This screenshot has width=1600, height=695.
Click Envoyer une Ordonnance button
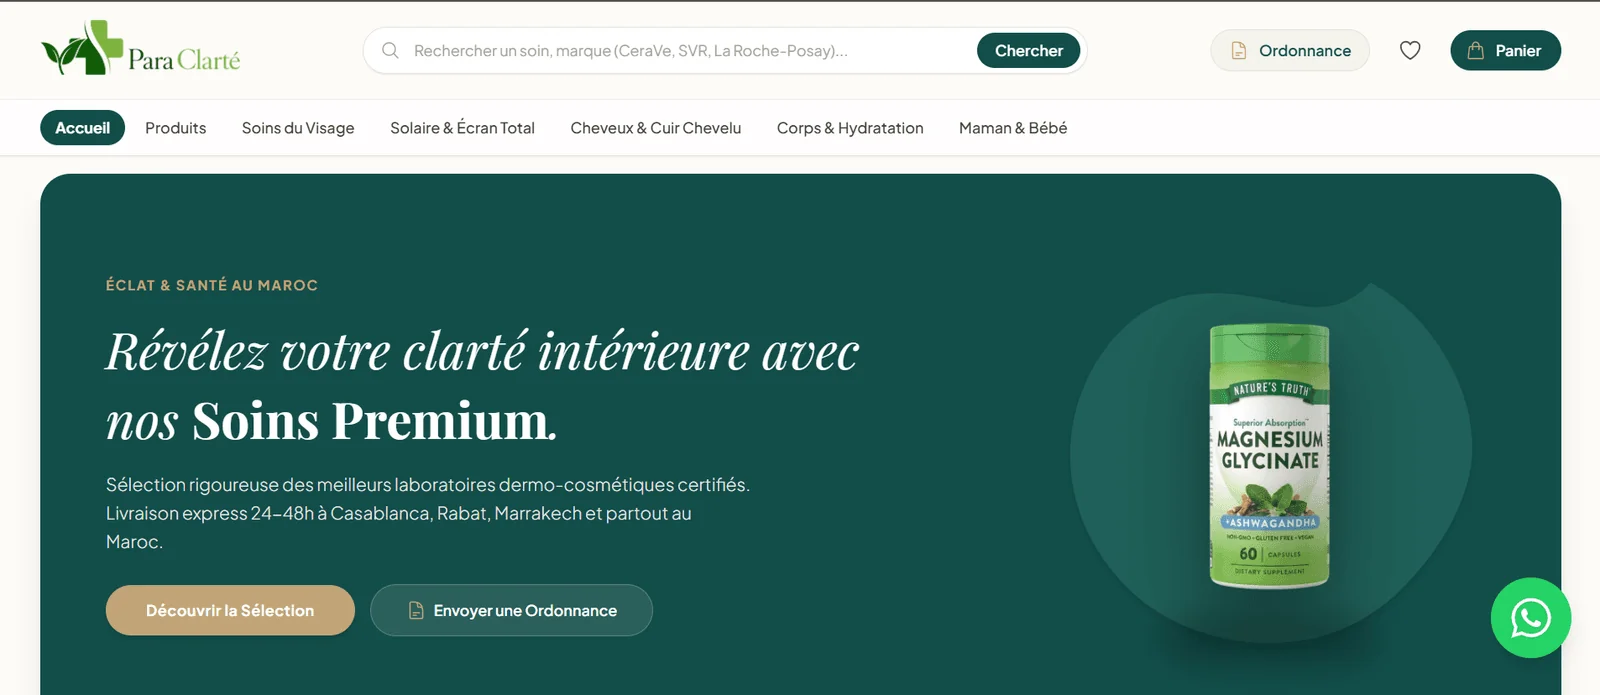511,610
